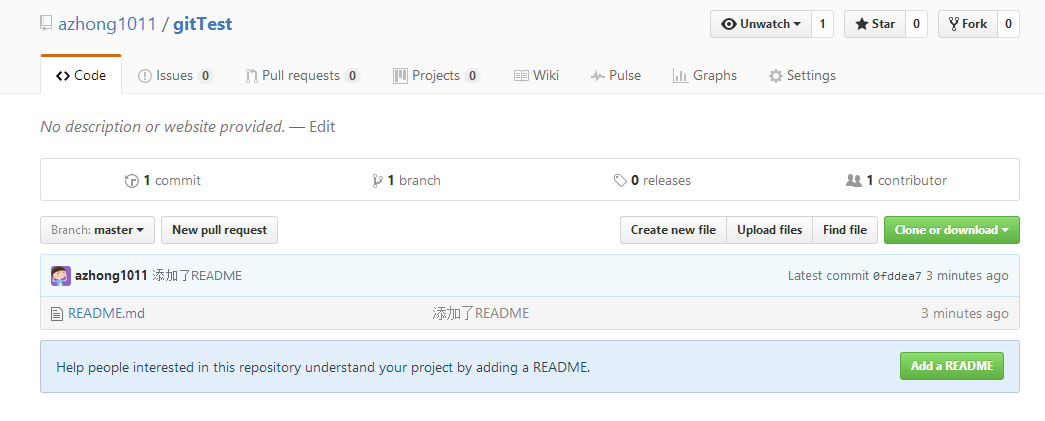This screenshot has width=1045, height=421.
Task: View the Pulse tab
Action: [616, 76]
